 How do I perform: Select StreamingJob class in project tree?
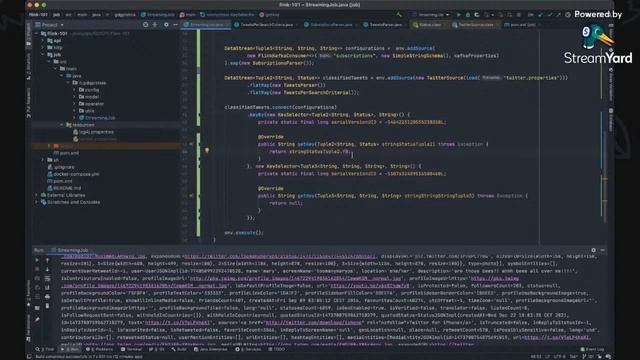pos(97,118)
